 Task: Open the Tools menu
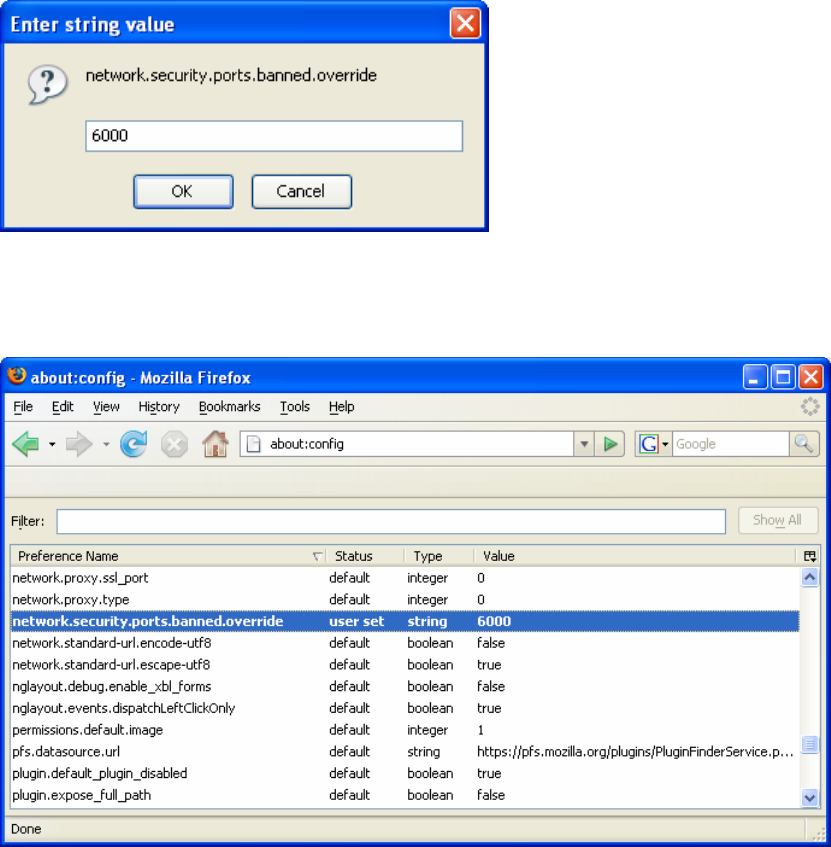tap(295, 407)
